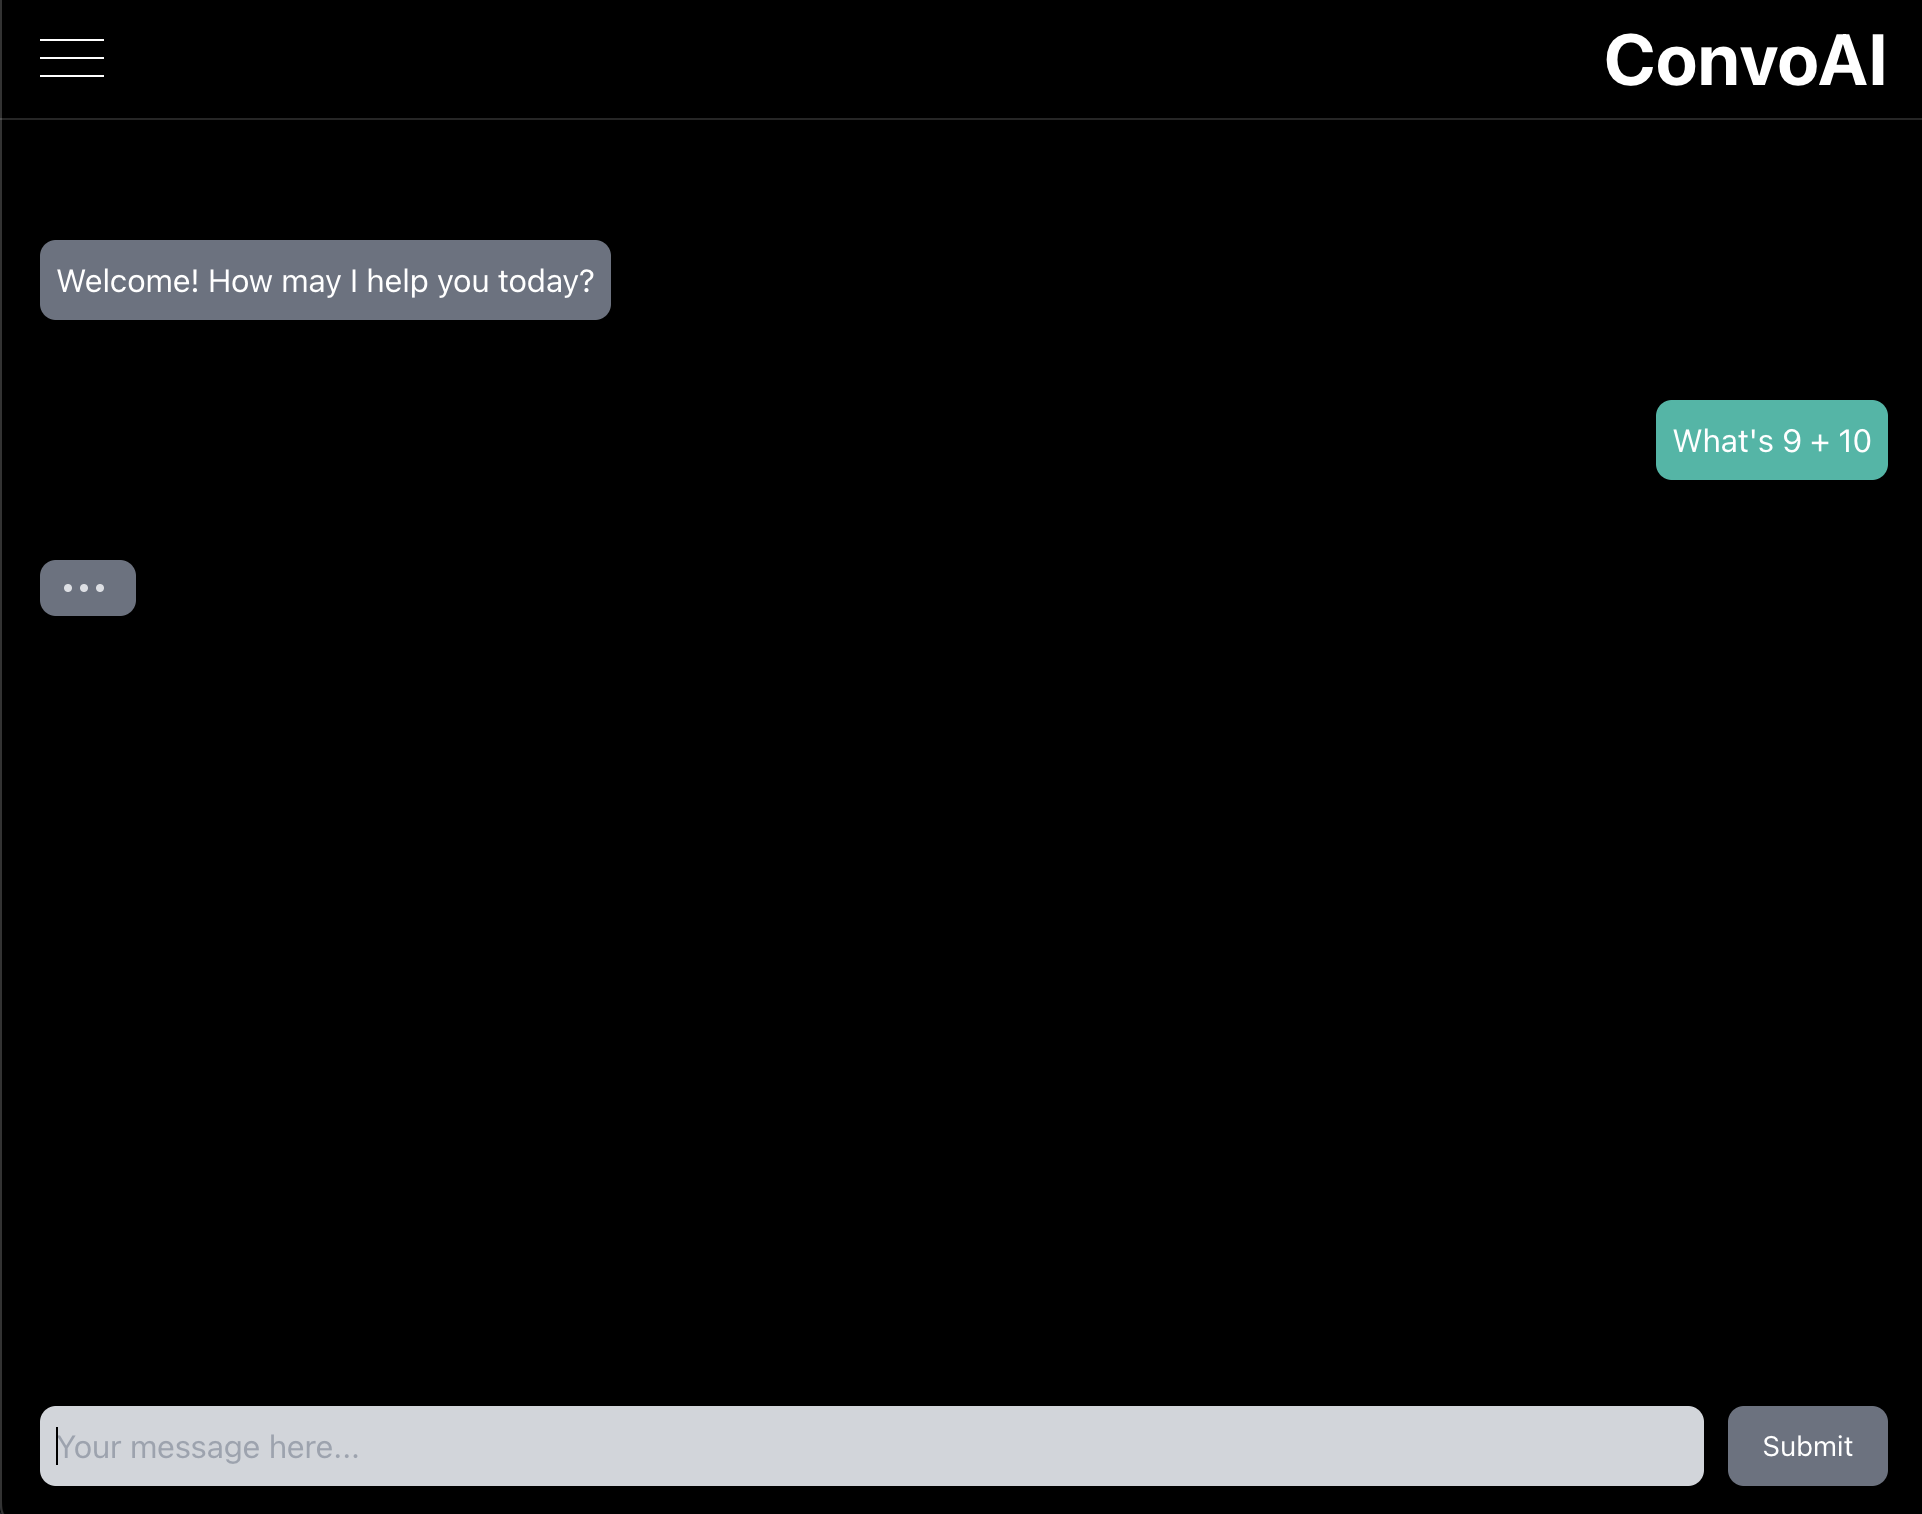Click the typing indicator dots bubble
The image size is (1922, 1514).
coord(87,587)
